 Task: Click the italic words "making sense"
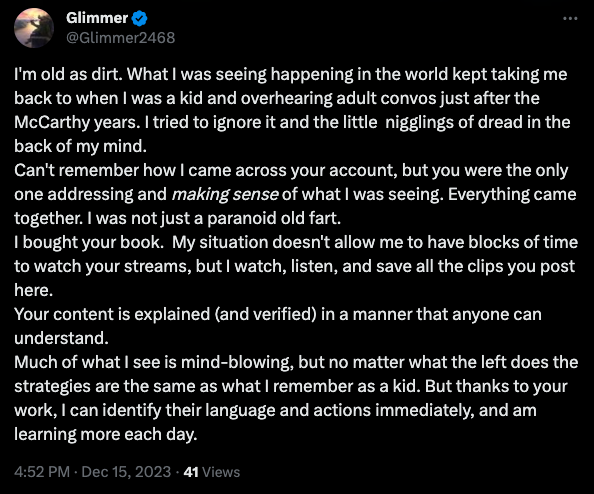[225, 194]
